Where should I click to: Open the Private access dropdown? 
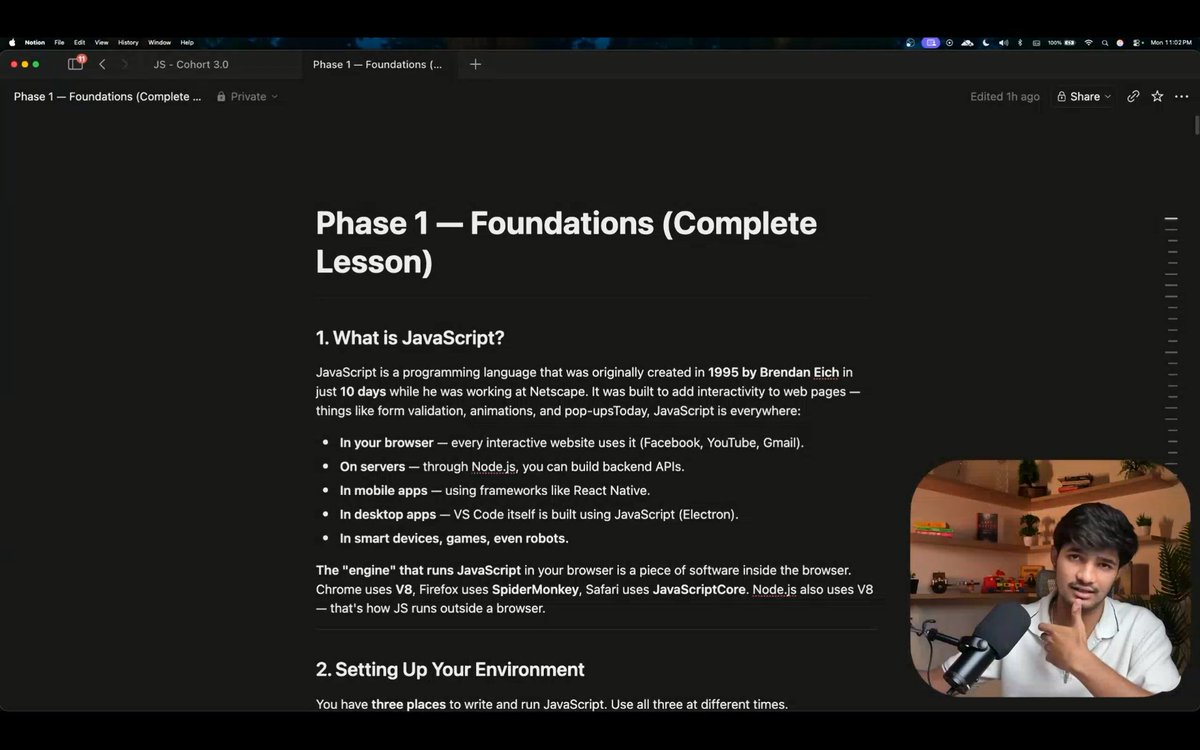[x=247, y=97]
